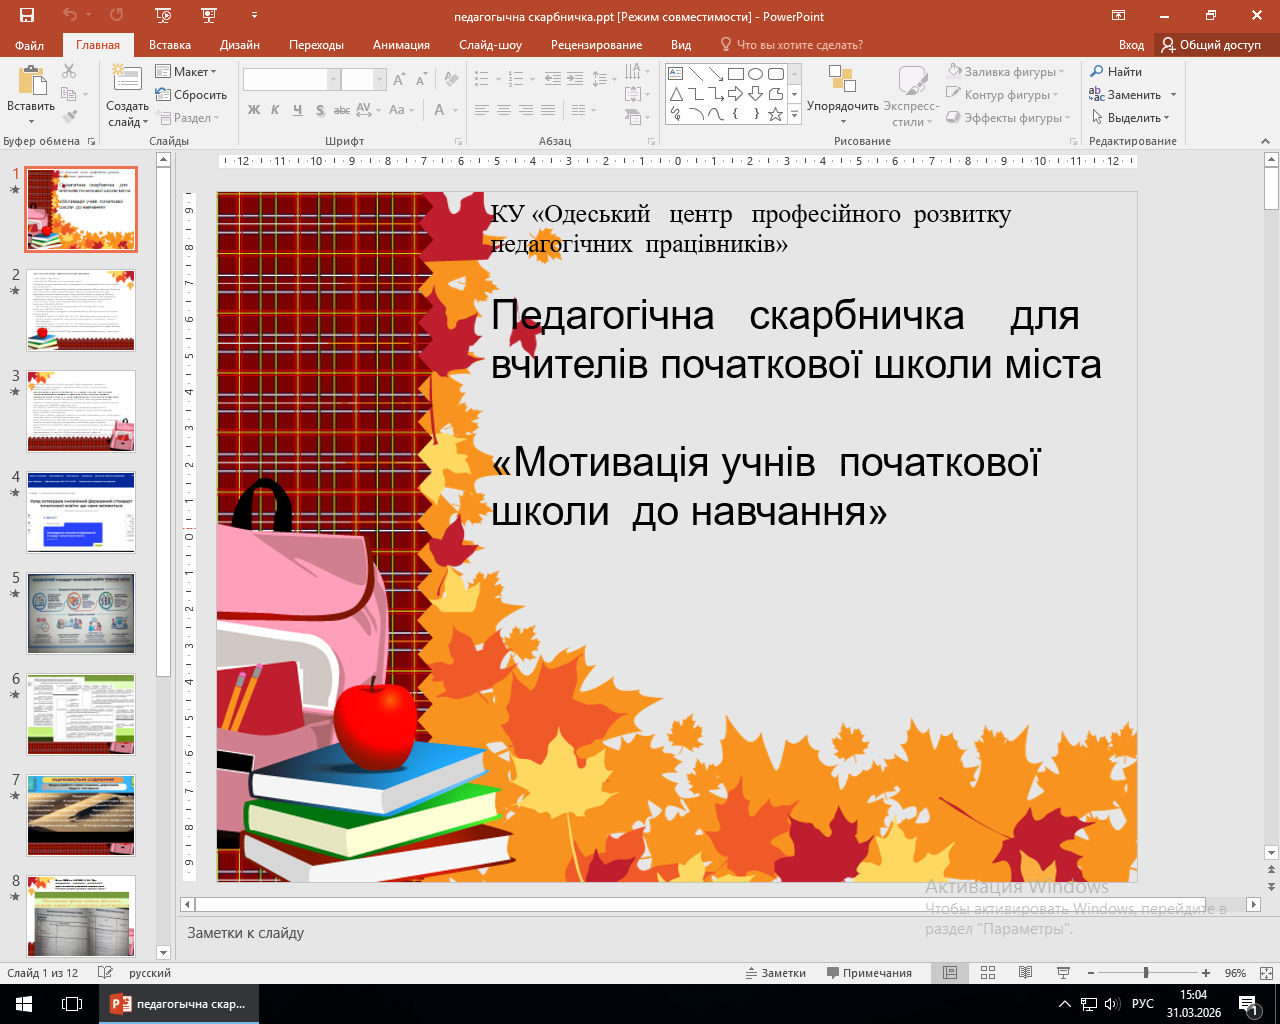
Task: Toggle Normal view button in status bar
Action: tap(950, 973)
